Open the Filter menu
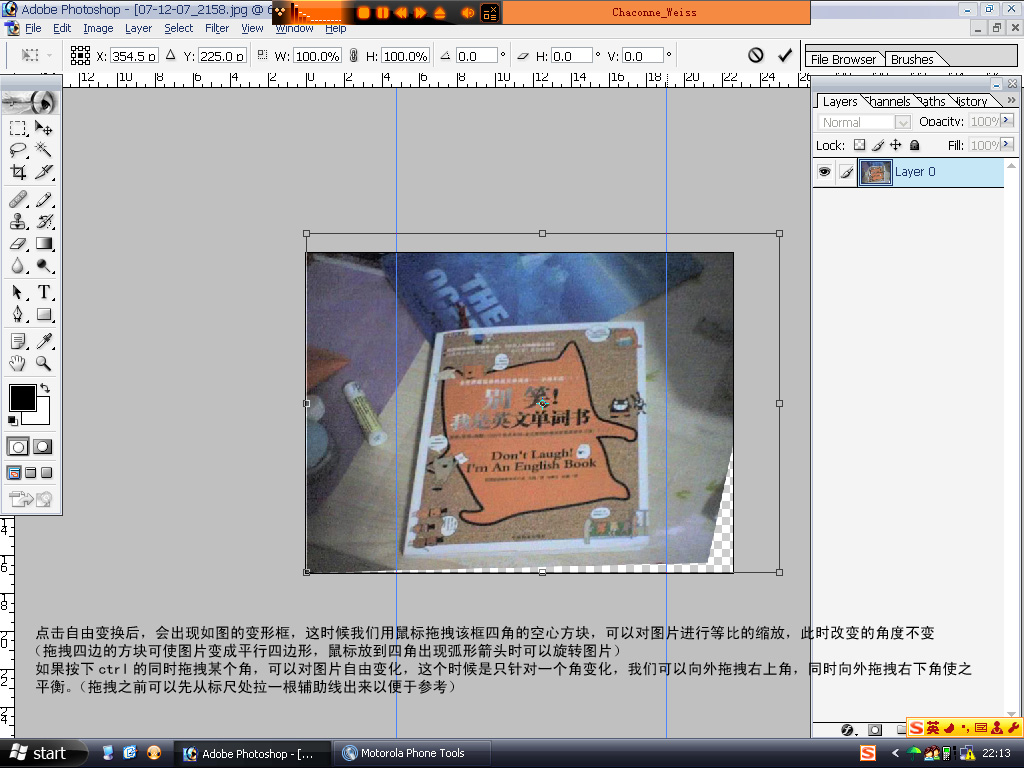The height and width of the screenshot is (768, 1024). (217, 28)
